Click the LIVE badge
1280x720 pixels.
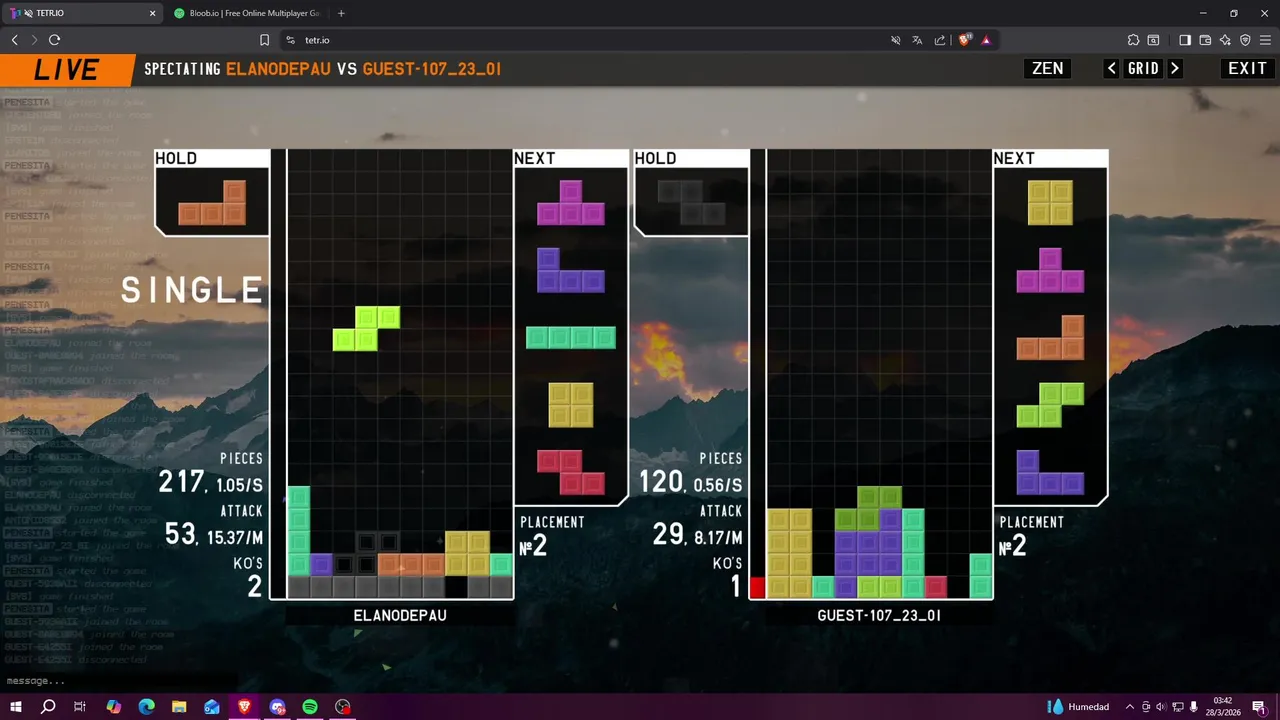[66, 69]
